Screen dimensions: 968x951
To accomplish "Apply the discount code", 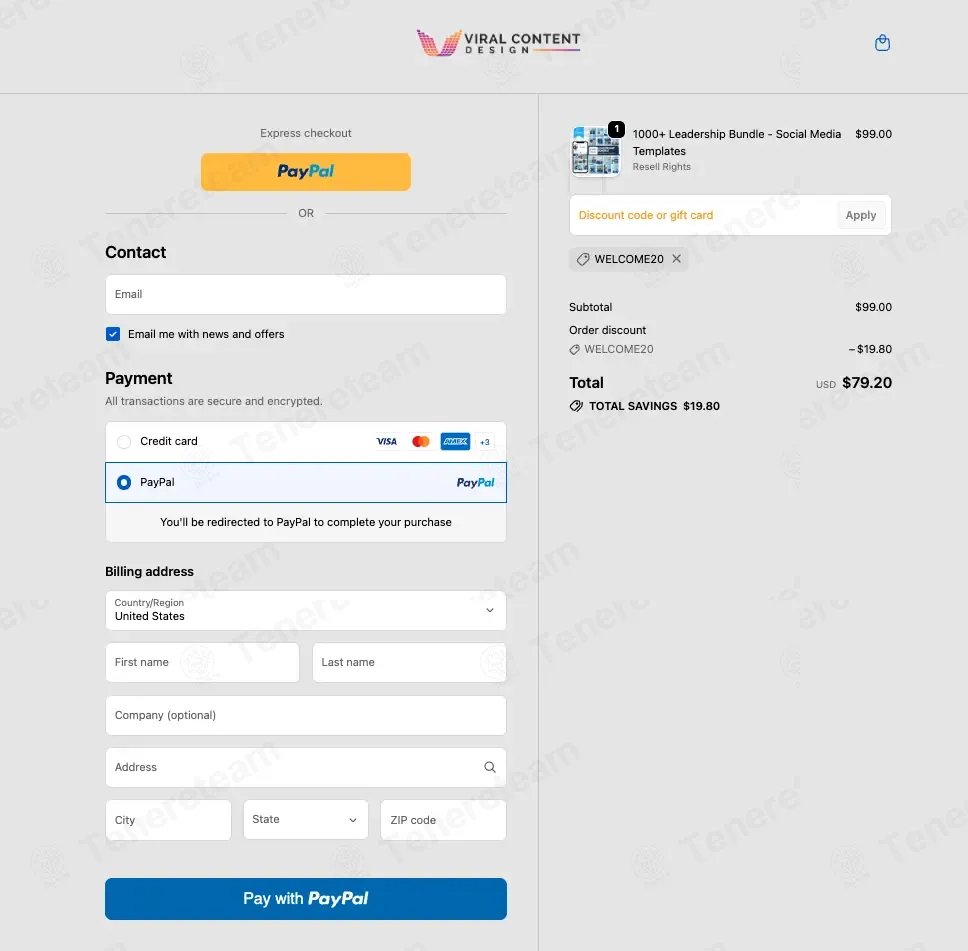I will tap(861, 215).
